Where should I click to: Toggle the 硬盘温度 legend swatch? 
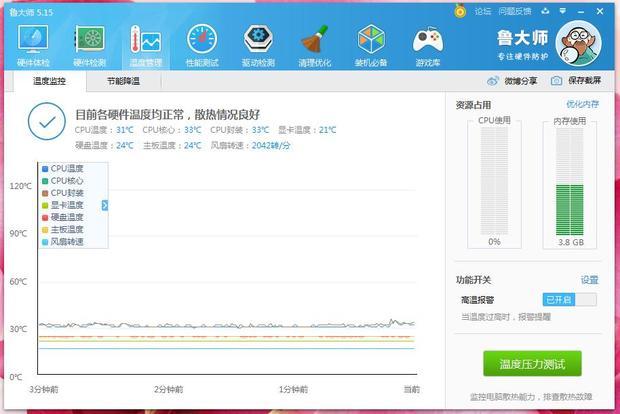[x=45, y=217]
